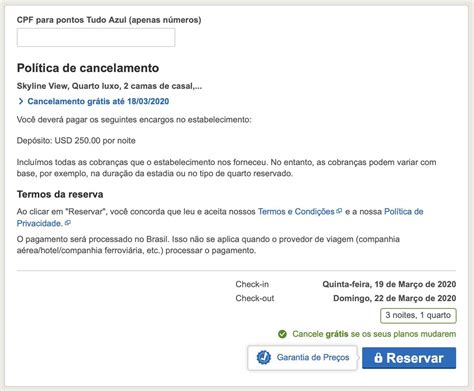Click Skyline View room name text
The width and height of the screenshot is (474, 391).
[x=109, y=86]
